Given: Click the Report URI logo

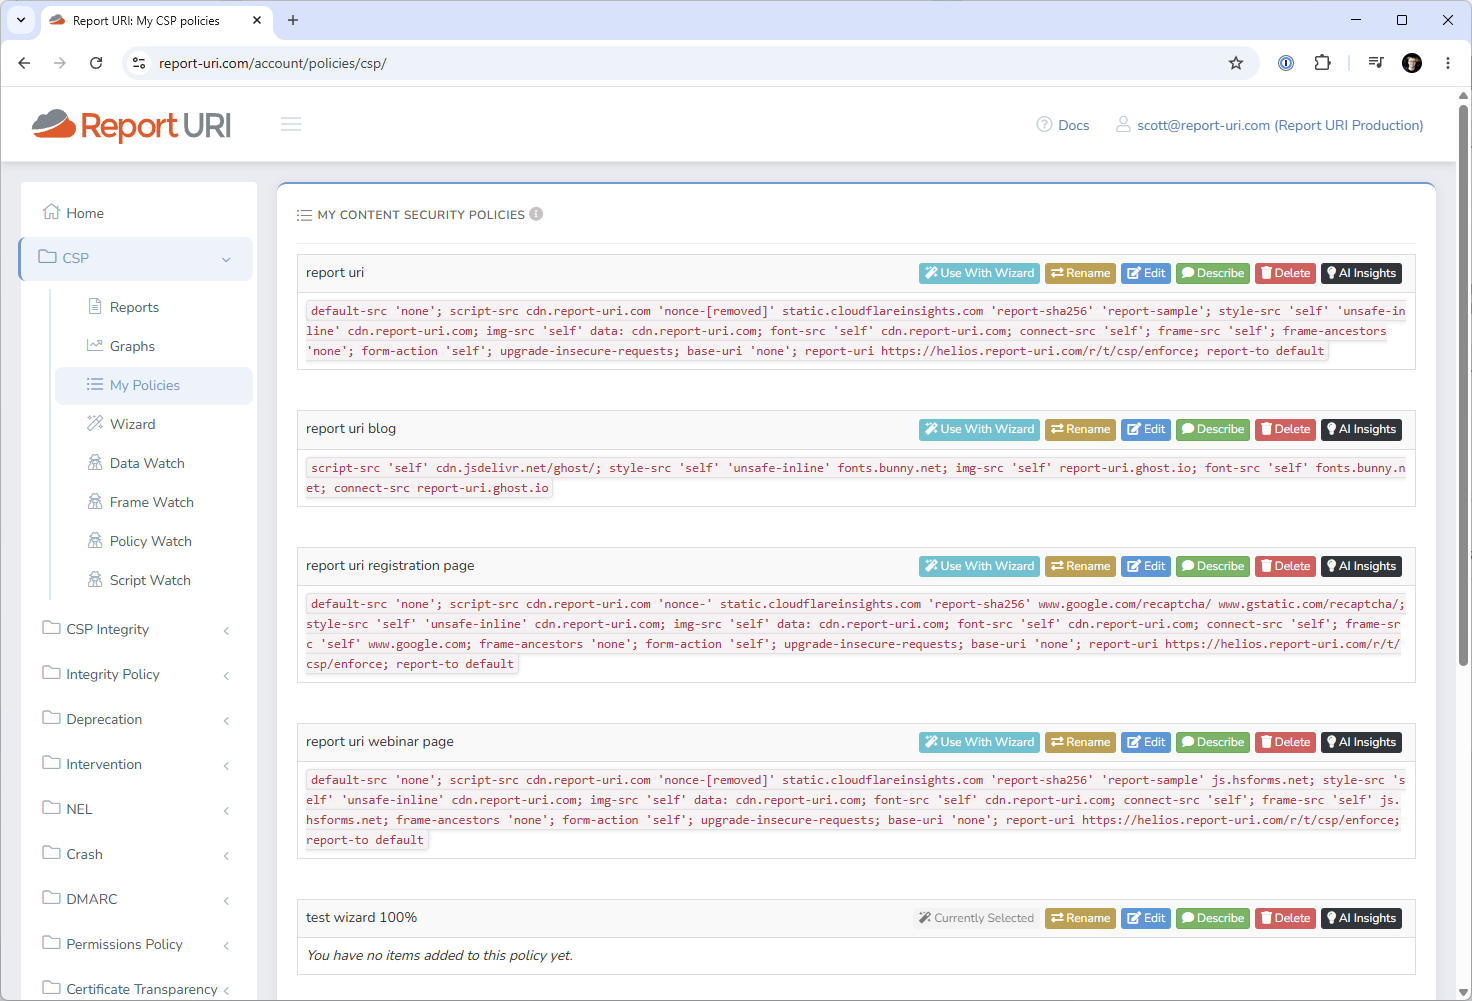Looking at the screenshot, I should [x=131, y=125].
